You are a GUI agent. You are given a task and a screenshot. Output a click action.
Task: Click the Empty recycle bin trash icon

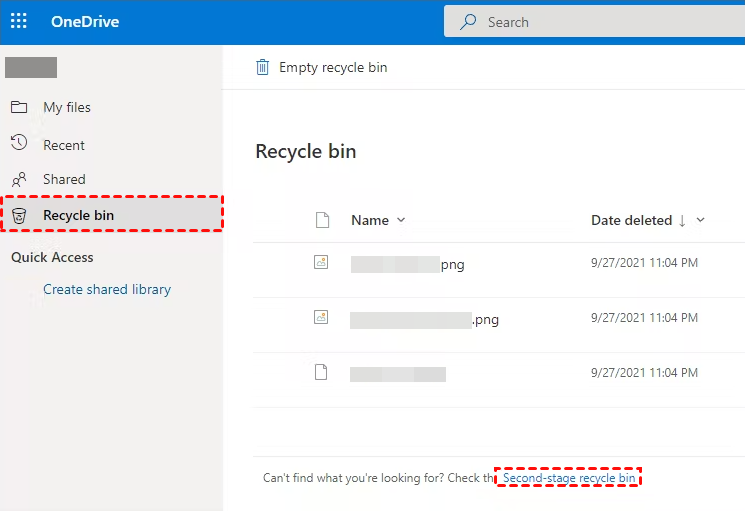pos(263,67)
